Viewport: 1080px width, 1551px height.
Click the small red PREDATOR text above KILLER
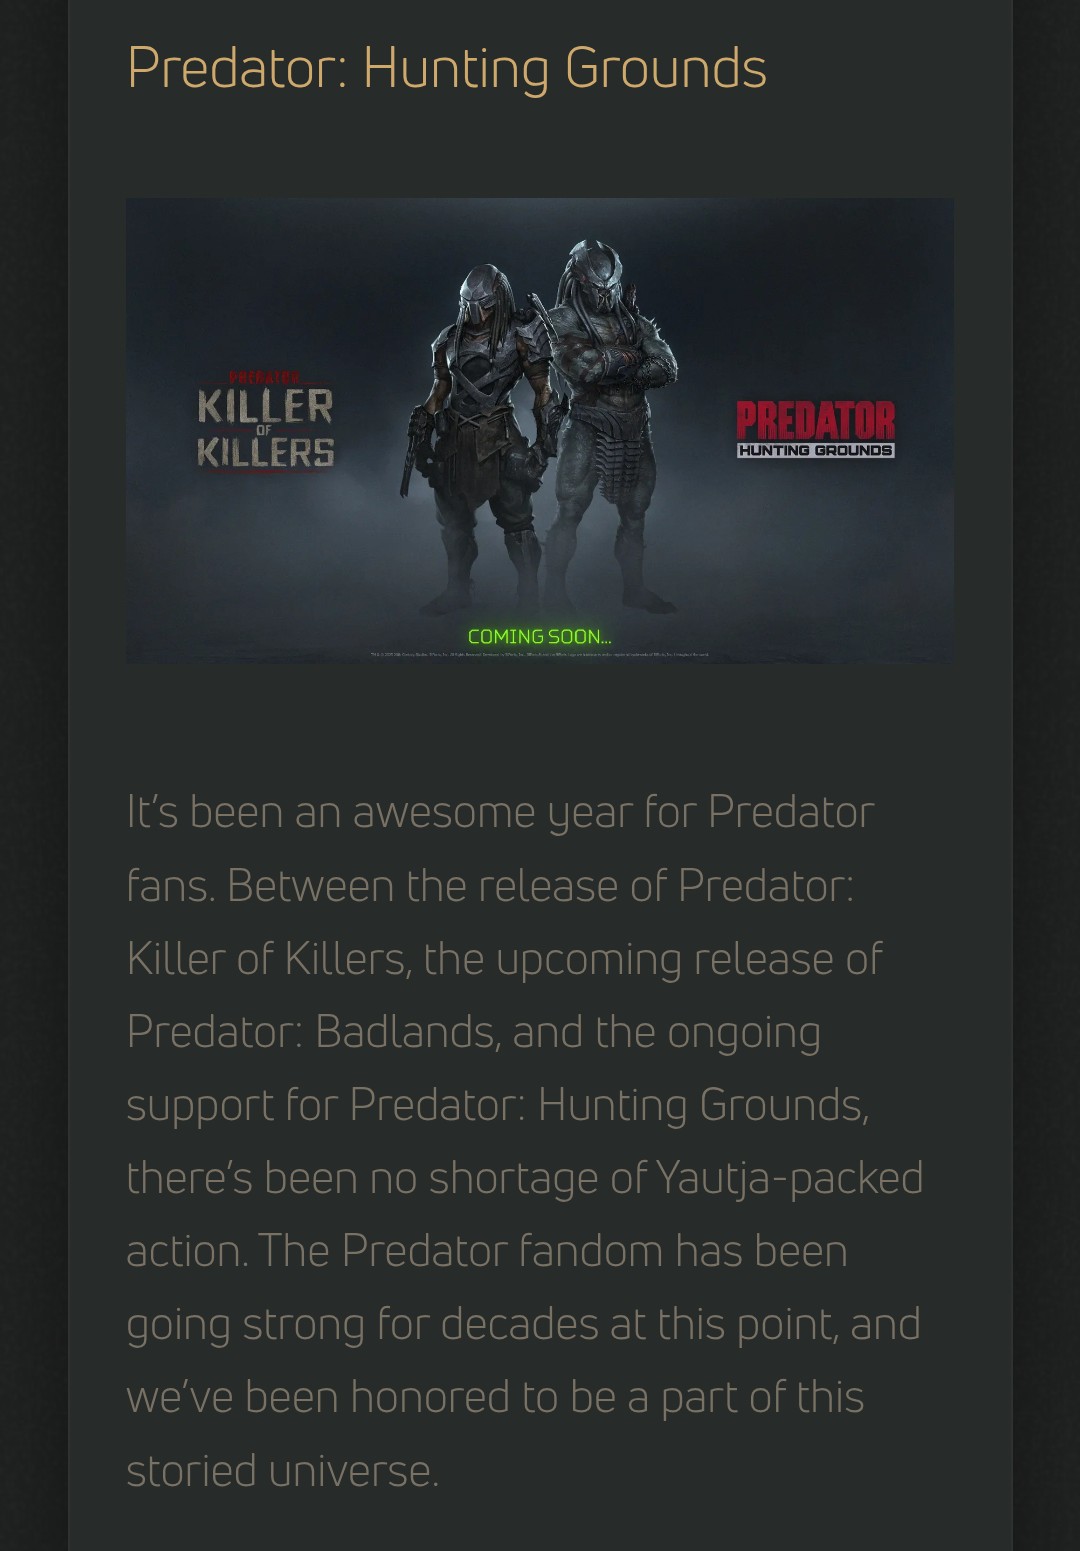[x=264, y=377]
